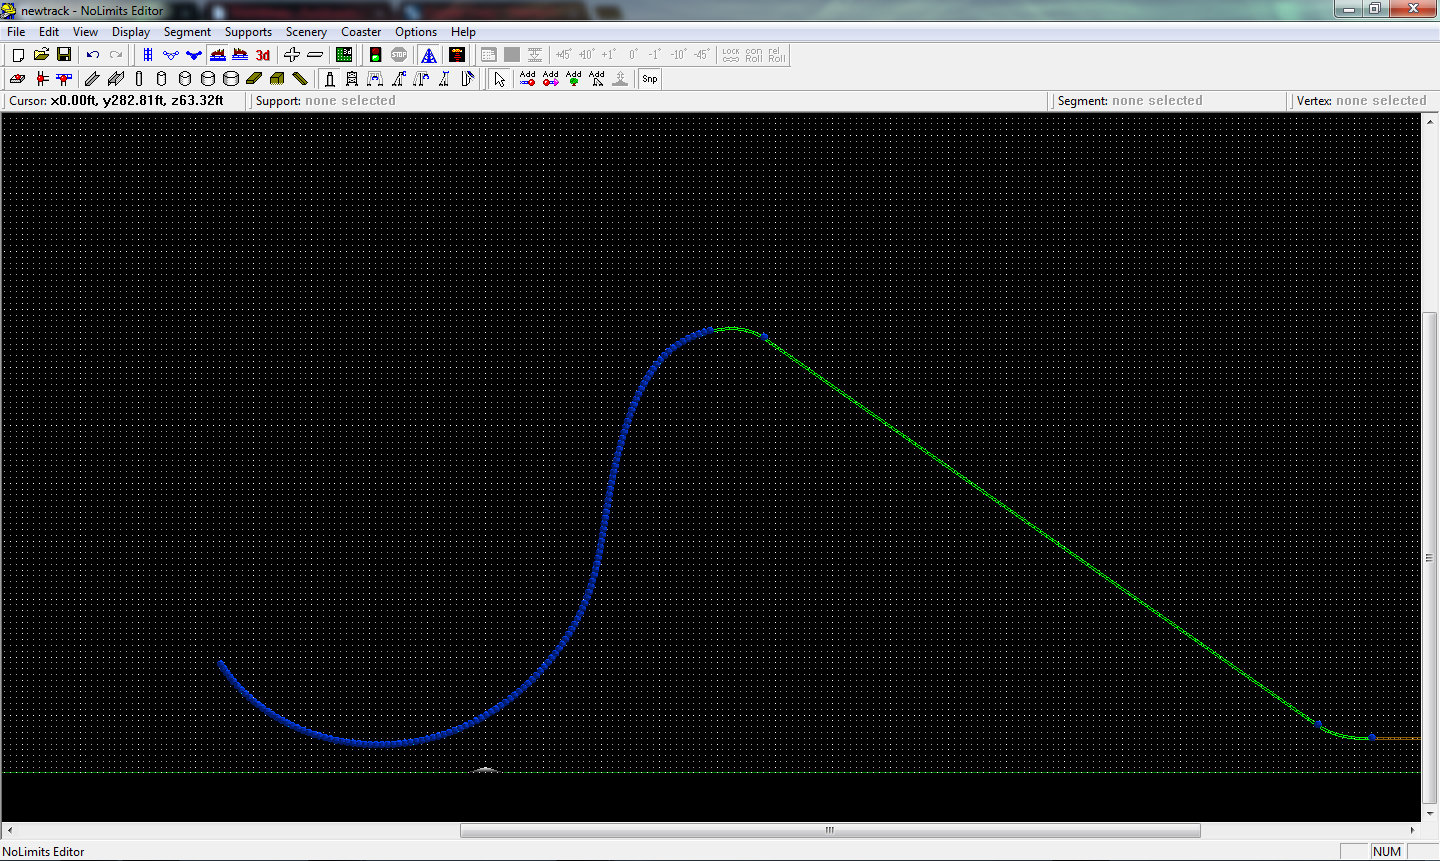1440x861 pixels.
Task: Select olive wooden box block
Action: click(277, 79)
